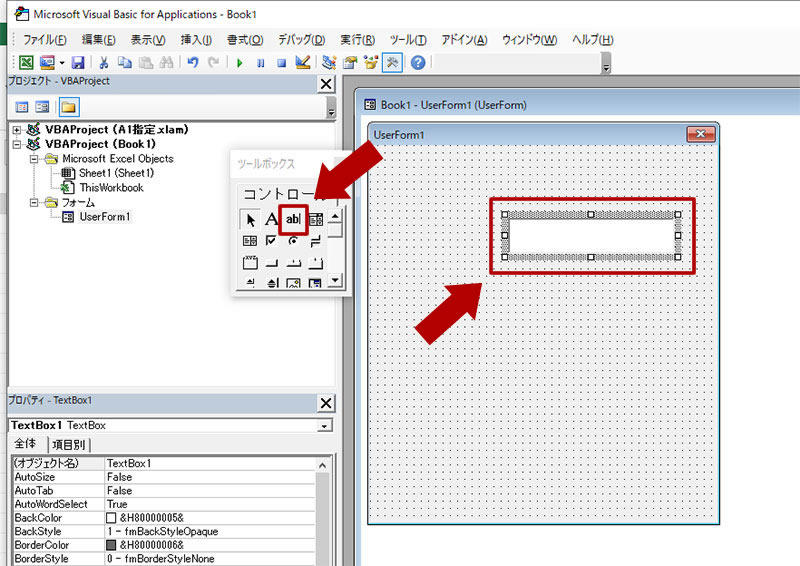Screen dimensions: 800x566
Task: Click the green Run Sub/UserForm button
Action: pos(240,63)
